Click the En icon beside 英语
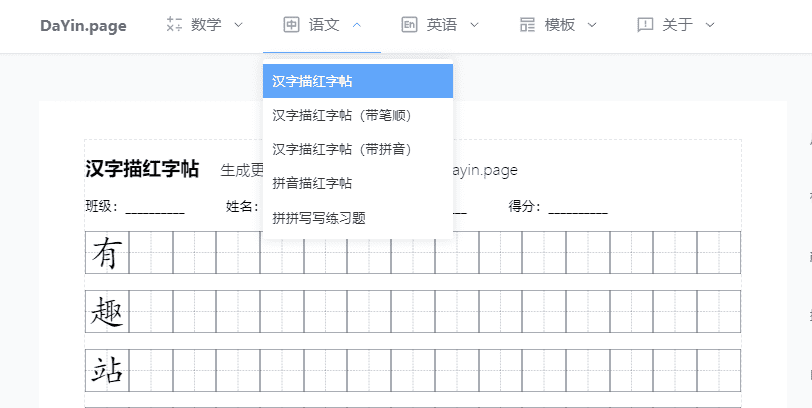The image size is (812, 408). [409, 24]
